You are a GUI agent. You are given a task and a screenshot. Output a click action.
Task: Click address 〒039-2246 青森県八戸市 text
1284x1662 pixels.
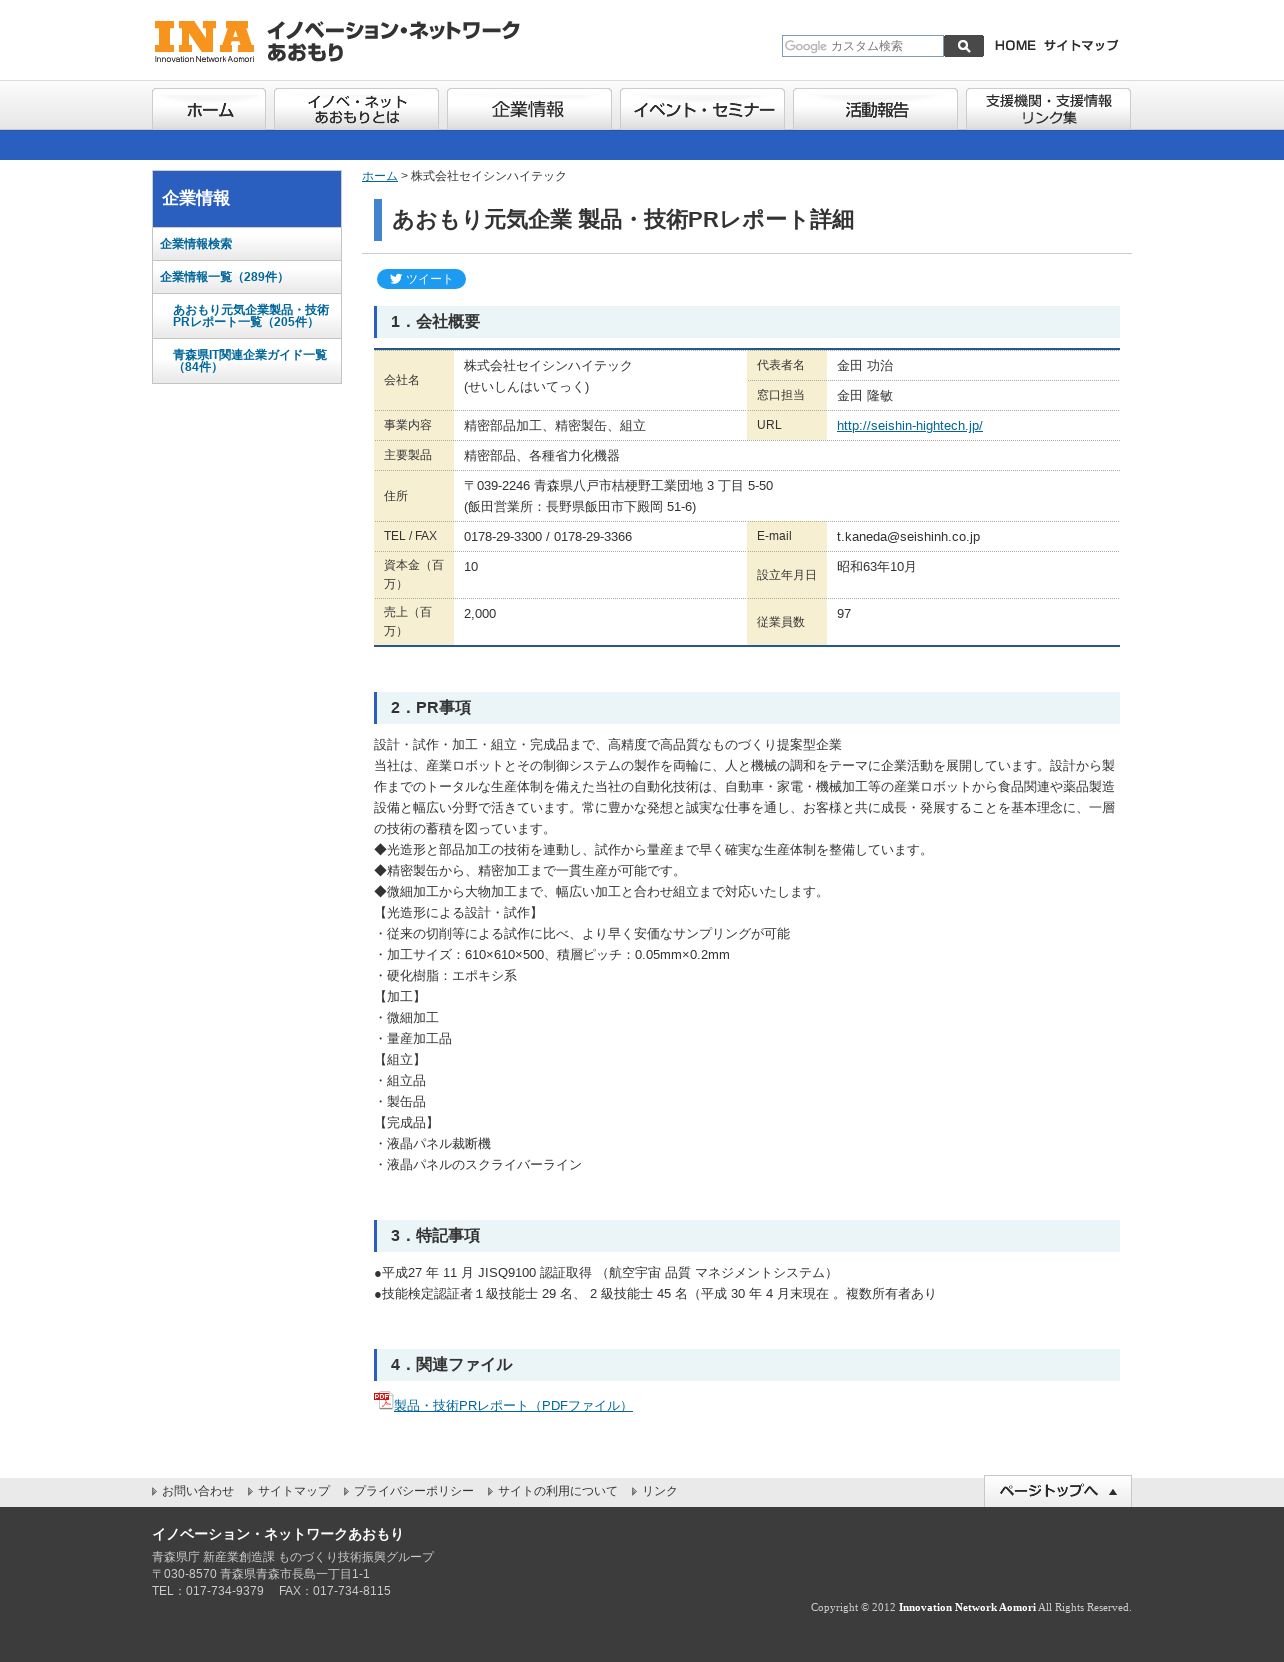619,486
